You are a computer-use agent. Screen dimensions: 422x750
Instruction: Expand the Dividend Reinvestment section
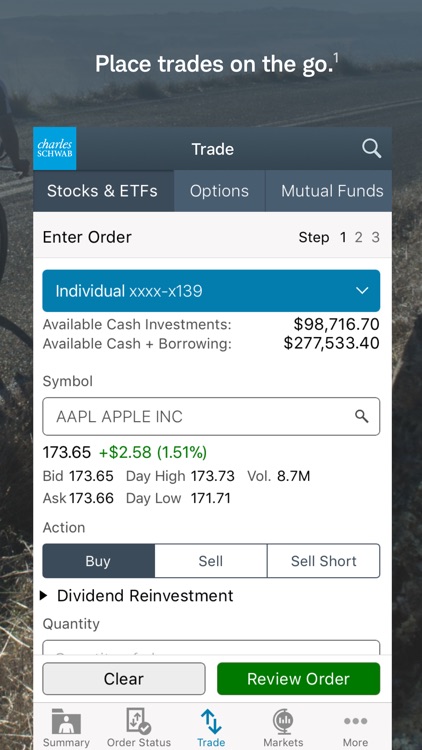click(x=138, y=596)
